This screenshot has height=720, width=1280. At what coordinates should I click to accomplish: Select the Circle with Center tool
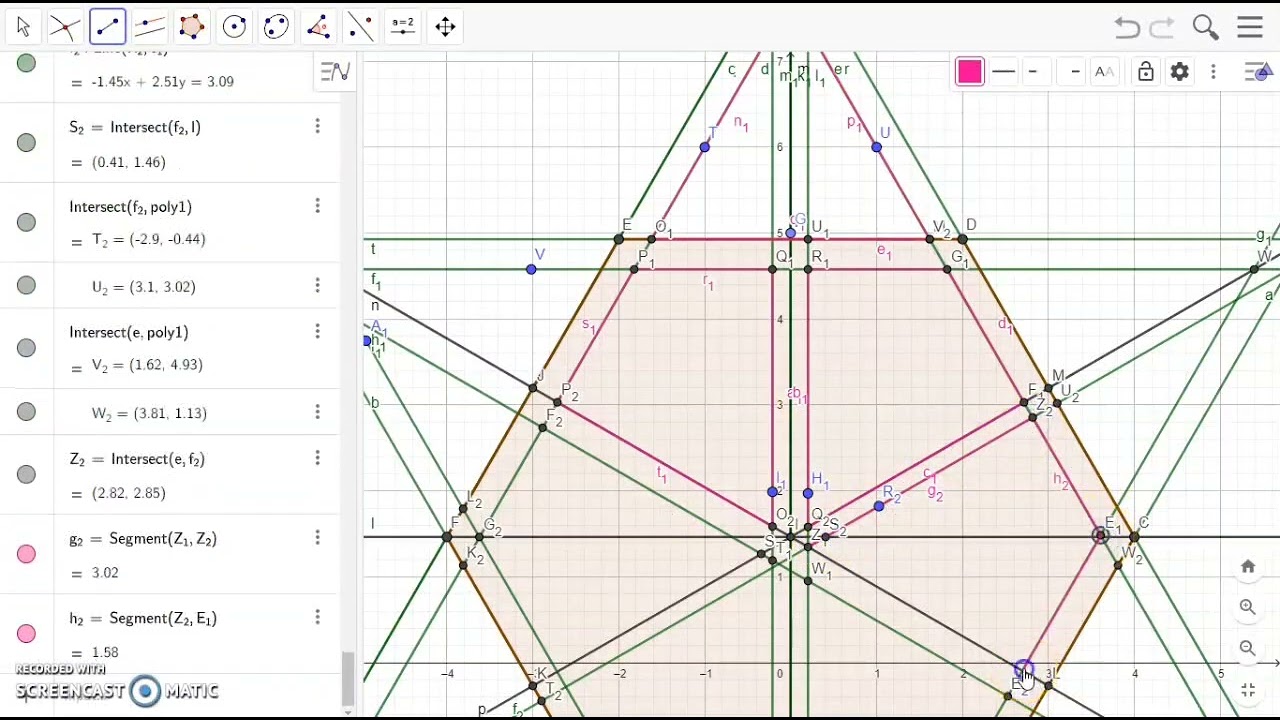[234, 27]
